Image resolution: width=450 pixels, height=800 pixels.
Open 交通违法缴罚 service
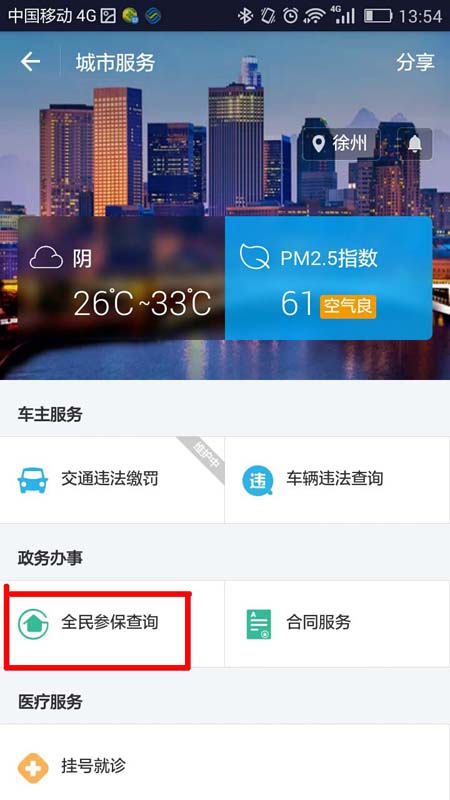tap(112, 480)
